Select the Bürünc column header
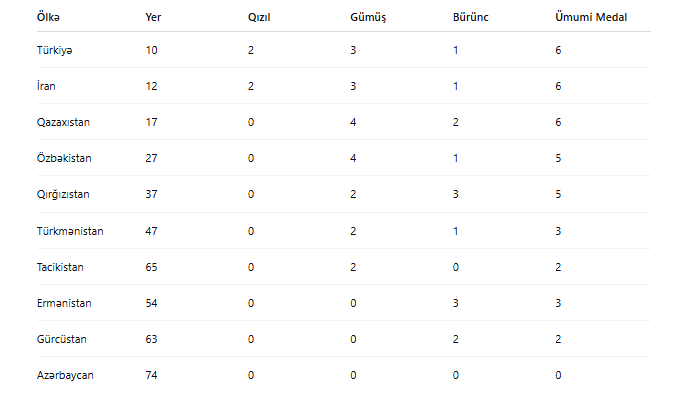This screenshot has width=687, height=405. click(471, 17)
